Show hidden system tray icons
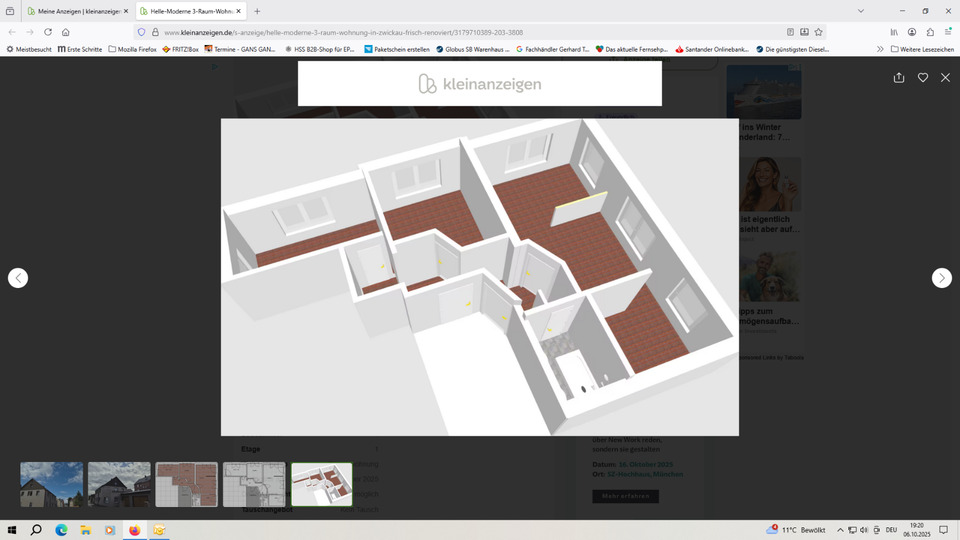This screenshot has height=540, width=960. pyautogui.click(x=840, y=530)
